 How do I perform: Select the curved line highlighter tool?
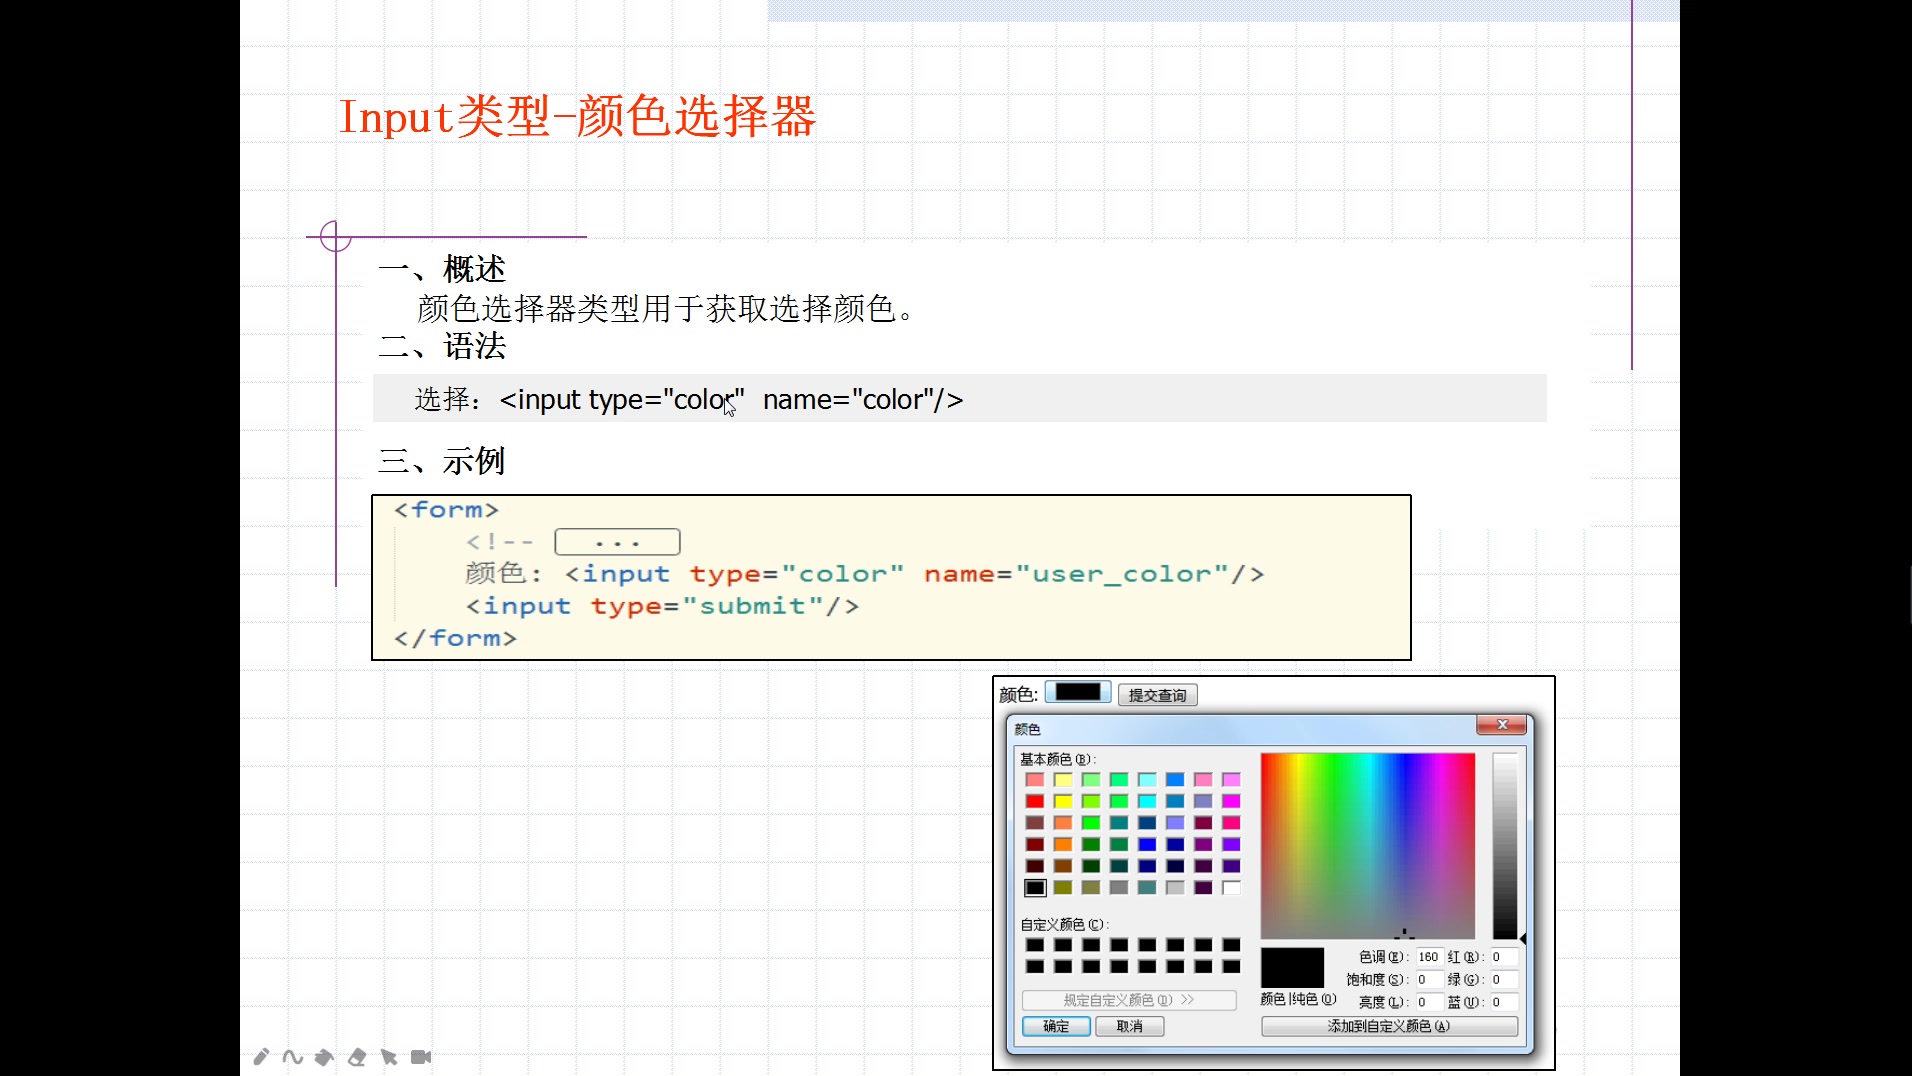pos(293,1057)
